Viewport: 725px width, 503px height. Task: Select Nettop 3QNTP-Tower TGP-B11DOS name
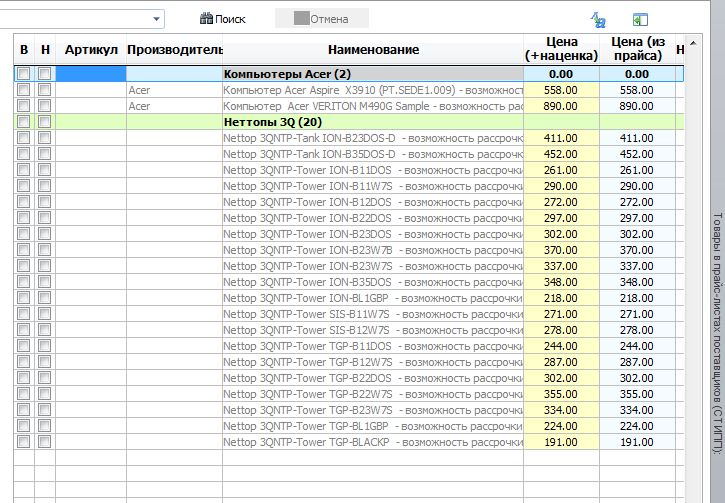coord(373,346)
